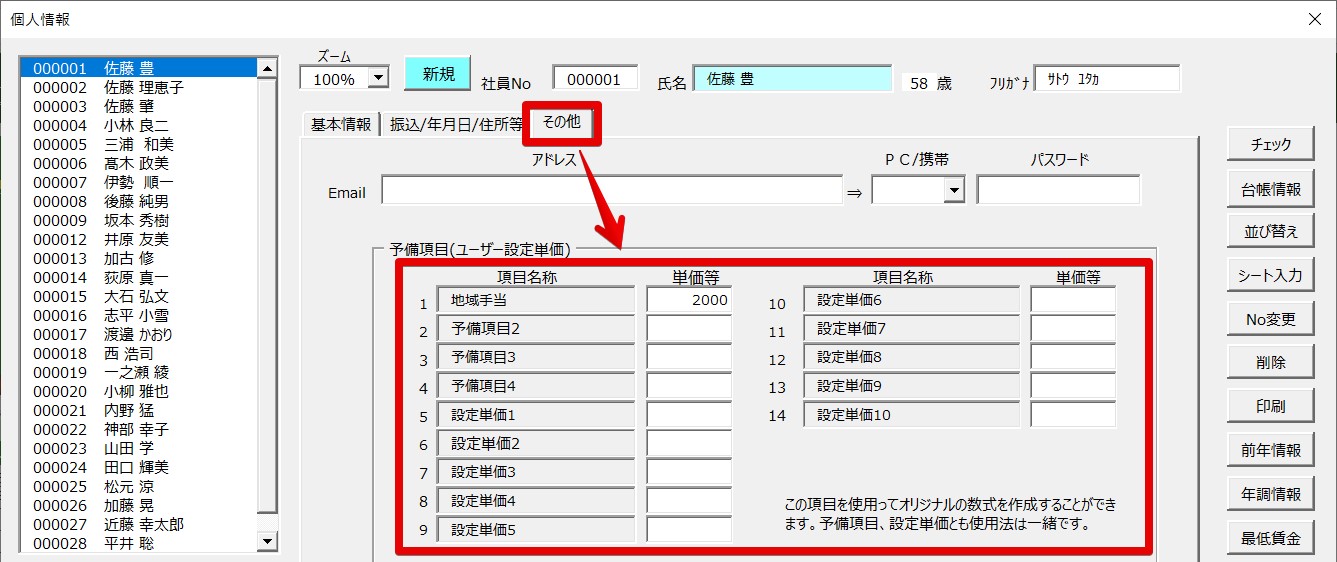Click the 地域手当 unit price field
The height and width of the screenshot is (562, 1337).
[688, 300]
